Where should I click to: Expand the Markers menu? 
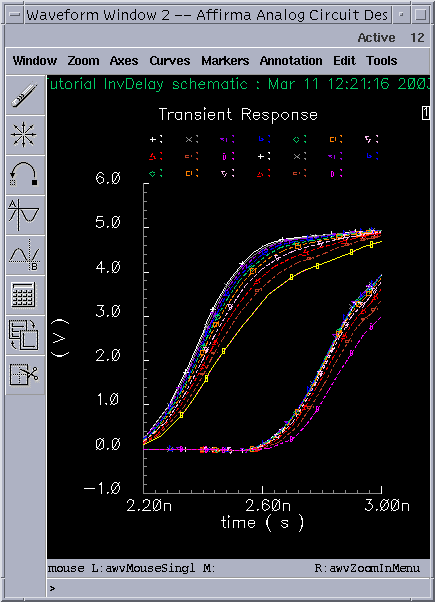tap(225, 61)
